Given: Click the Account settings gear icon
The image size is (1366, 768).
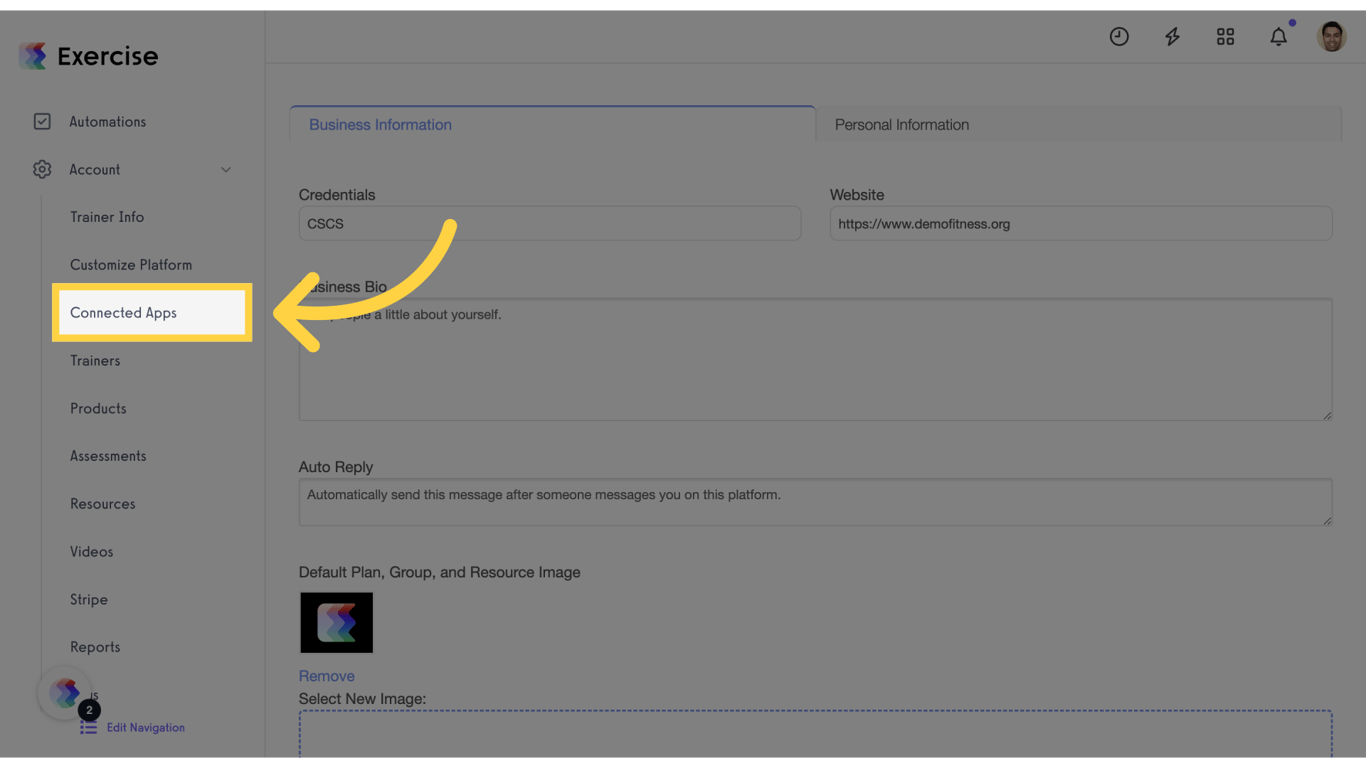Looking at the screenshot, I should coord(42,169).
